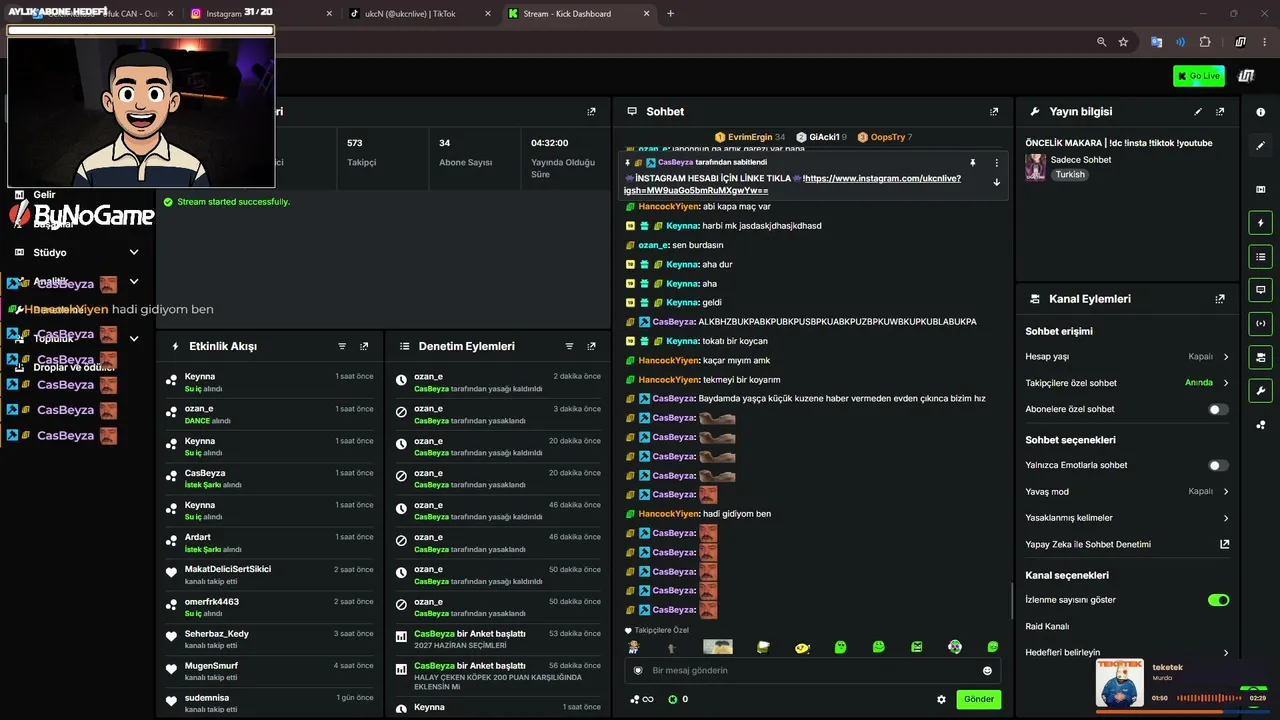Open browser zoom magnifier icon

tap(1101, 42)
